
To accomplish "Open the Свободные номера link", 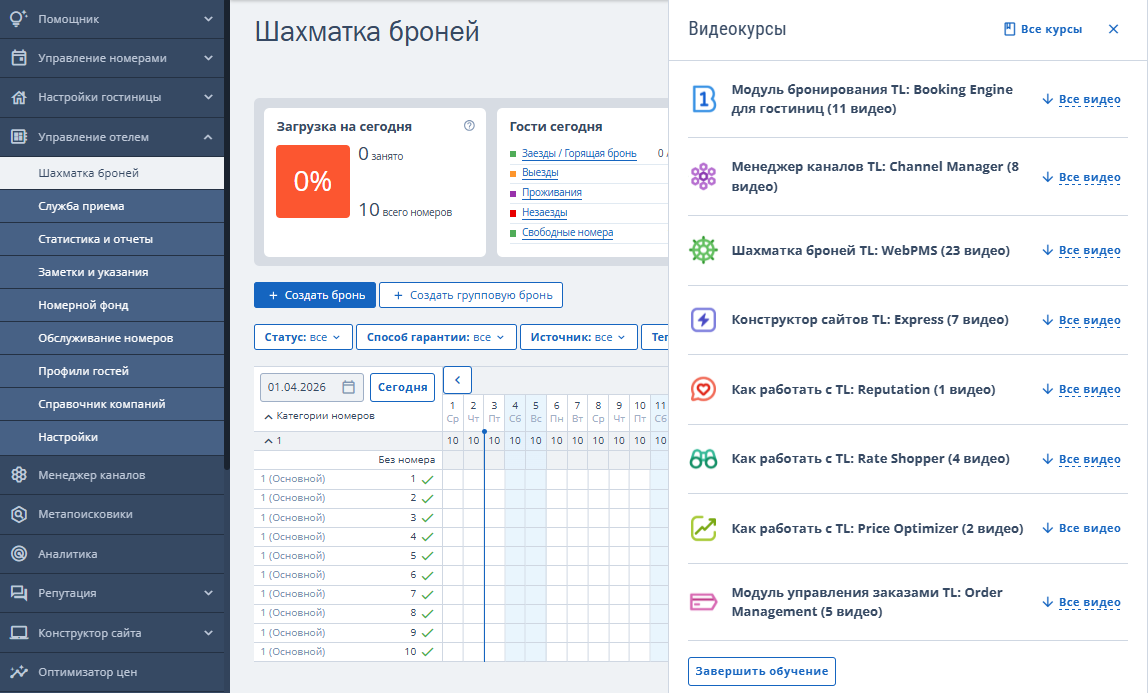I will [567, 232].
